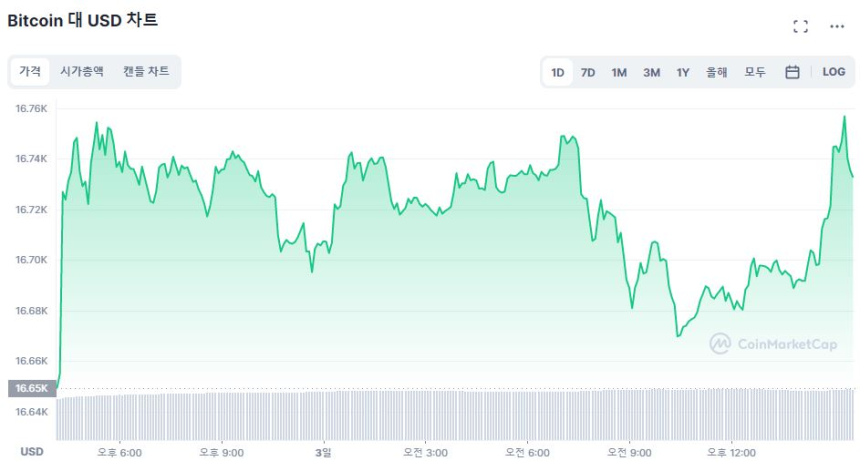Select the 7D time range
Screen dimensions: 860x461
588,72
